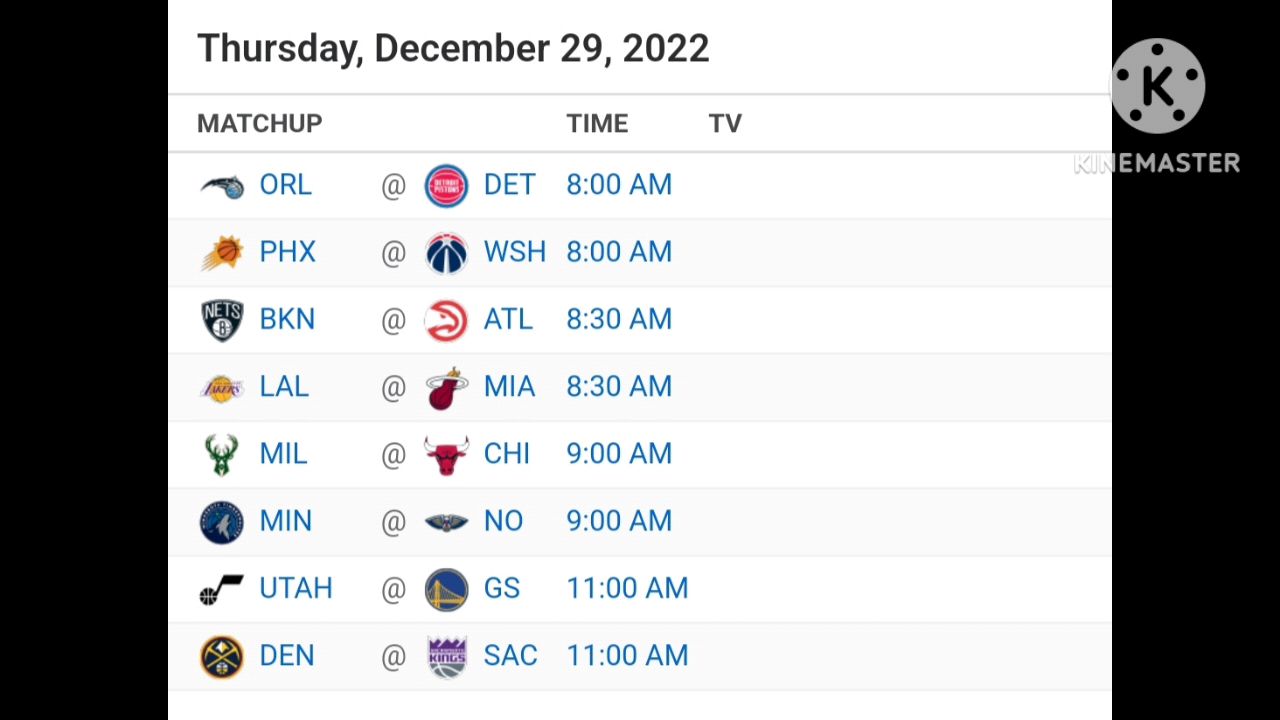Click the 9:00 AM MIN-NO game time

click(x=619, y=522)
